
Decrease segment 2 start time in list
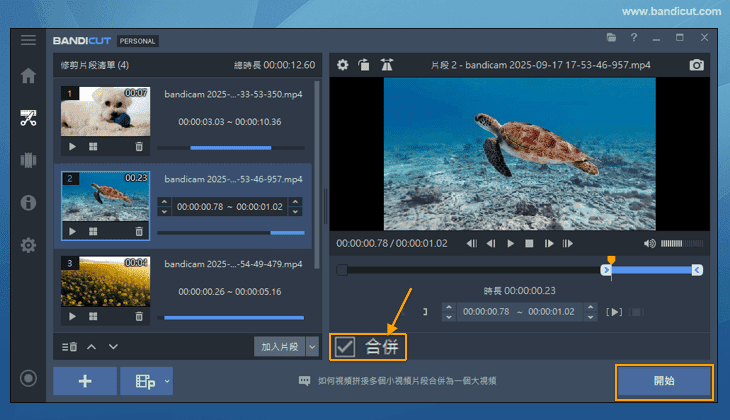point(164,212)
